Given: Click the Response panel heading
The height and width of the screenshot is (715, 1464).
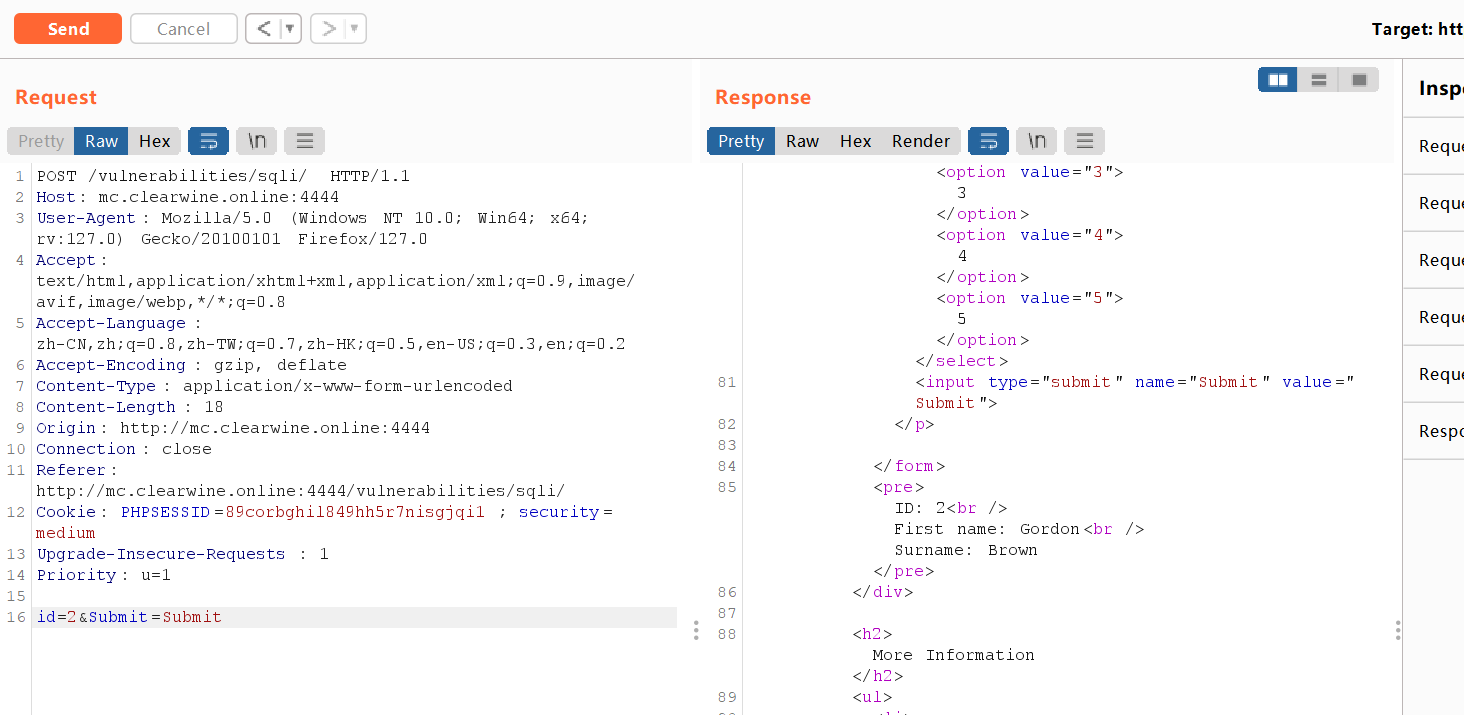Looking at the screenshot, I should click(x=763, y=97).
